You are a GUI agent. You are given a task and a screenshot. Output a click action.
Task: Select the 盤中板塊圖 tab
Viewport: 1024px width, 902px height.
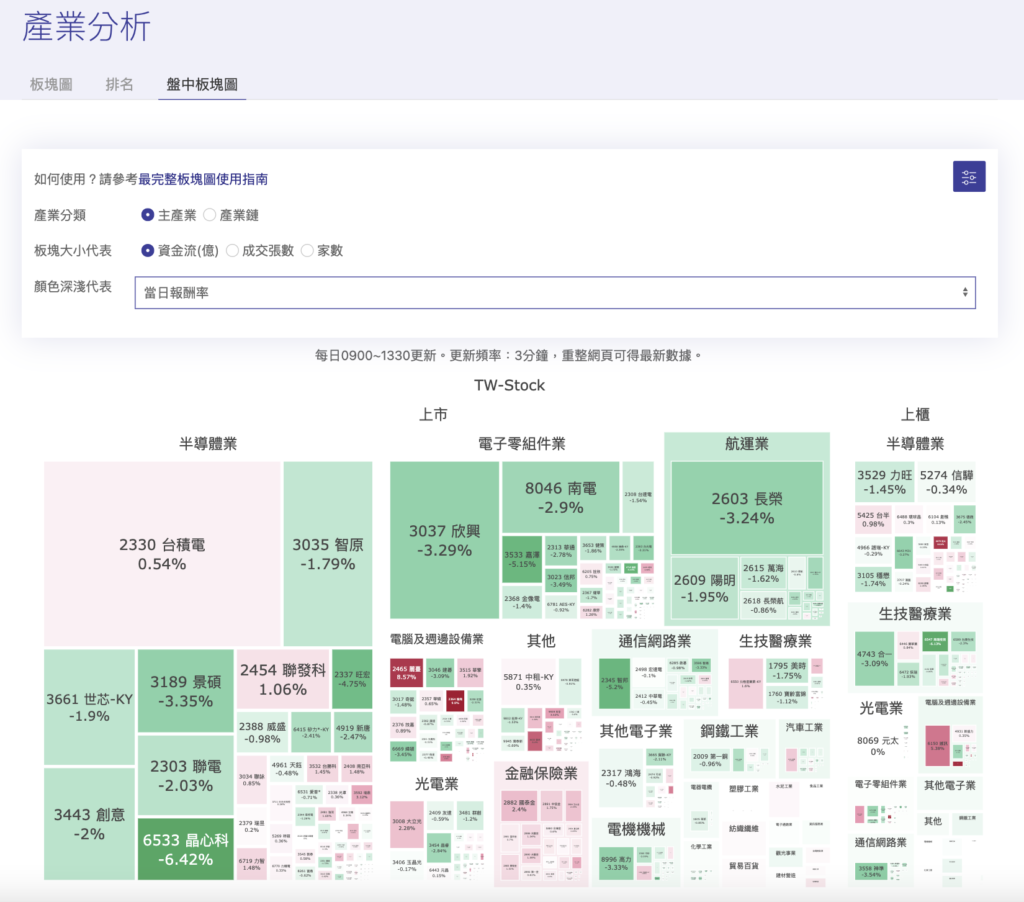(202, 84)
